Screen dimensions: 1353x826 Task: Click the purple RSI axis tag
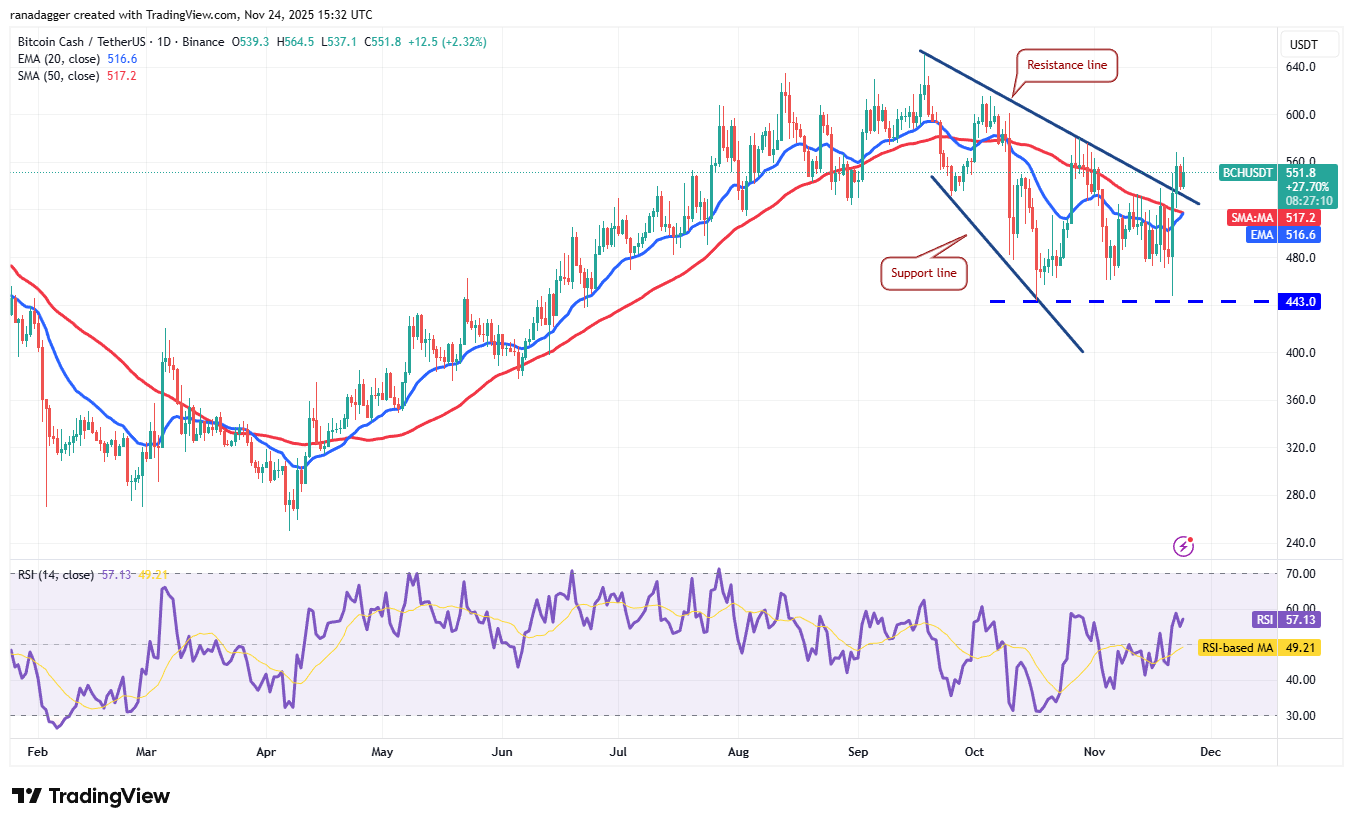point(1264,620)
